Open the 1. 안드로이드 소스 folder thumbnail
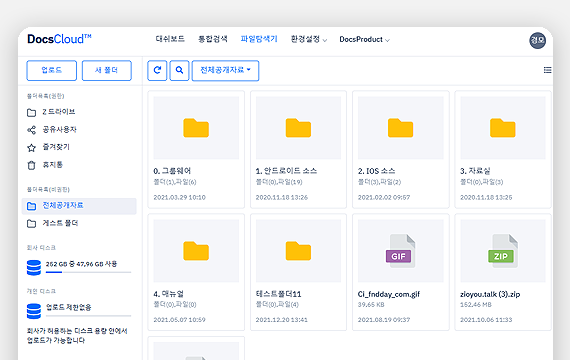Image resolution: width=570 pixels, height=360 pixels. click(298, 128)
